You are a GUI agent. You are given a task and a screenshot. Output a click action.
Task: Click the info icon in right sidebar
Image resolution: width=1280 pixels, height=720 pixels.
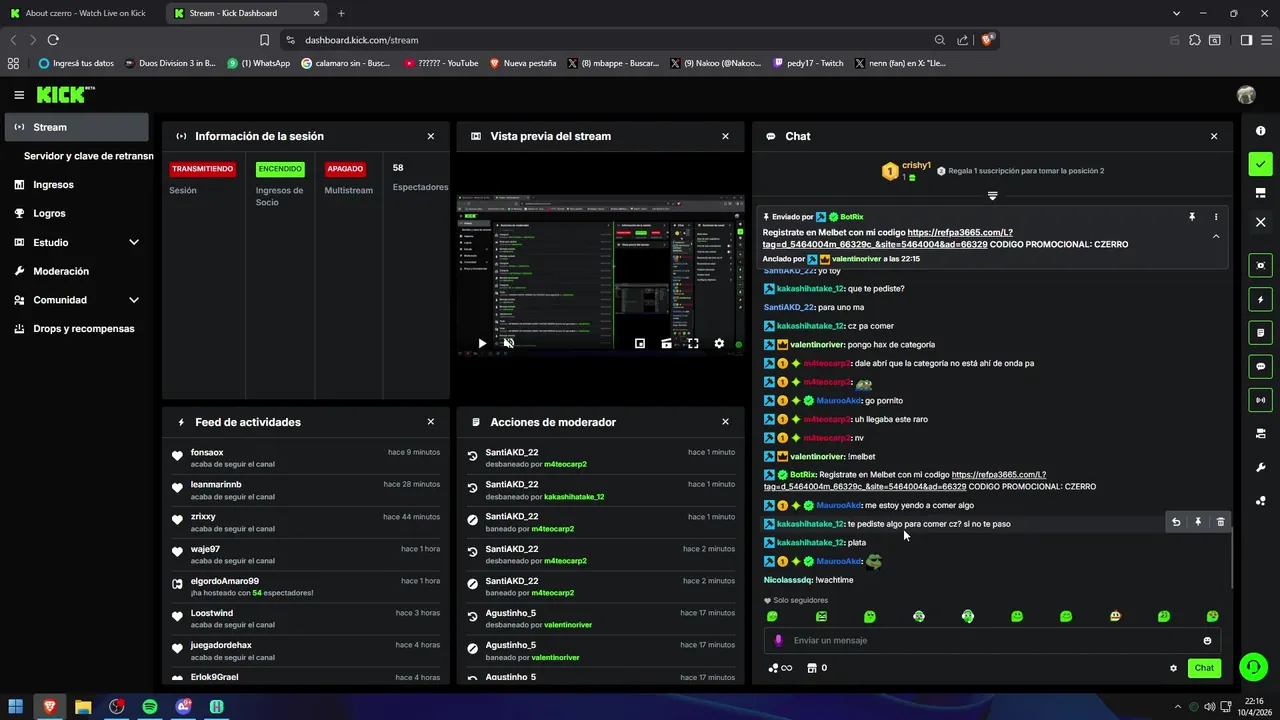1260,131
